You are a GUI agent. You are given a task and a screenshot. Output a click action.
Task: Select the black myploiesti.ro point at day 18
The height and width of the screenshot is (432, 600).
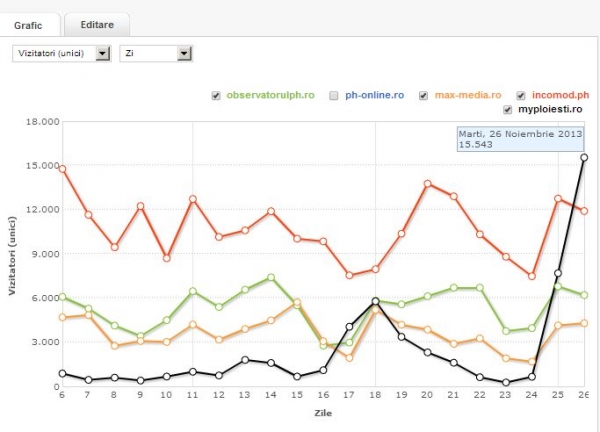click(375, 301)
